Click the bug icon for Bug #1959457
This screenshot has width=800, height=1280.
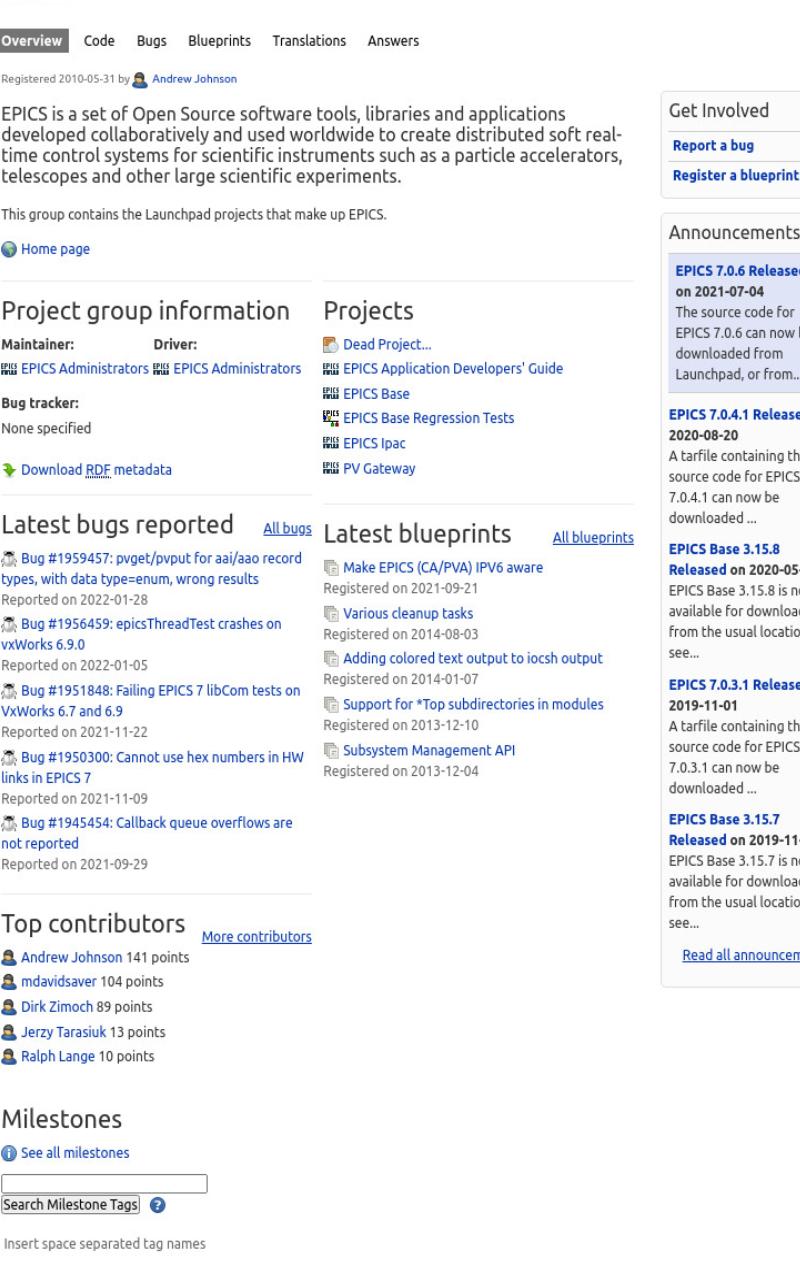(8, 561)
